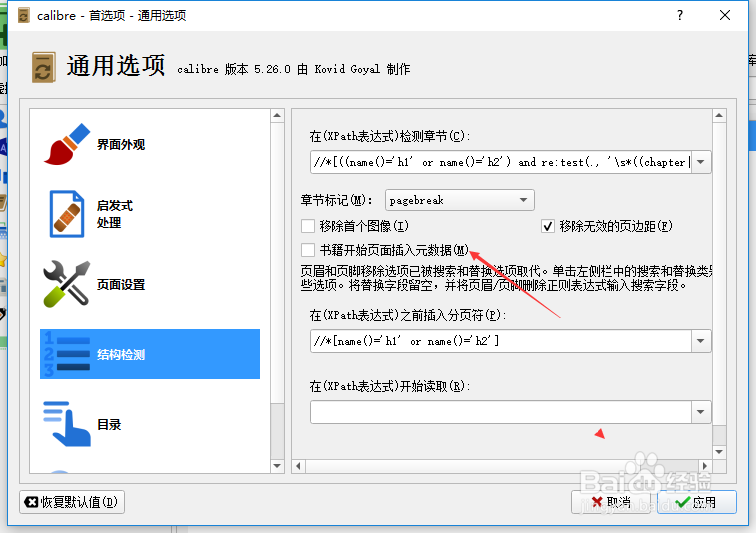
Task: Toggle 移除首个图像 checkbox
Action: [308, 226]
